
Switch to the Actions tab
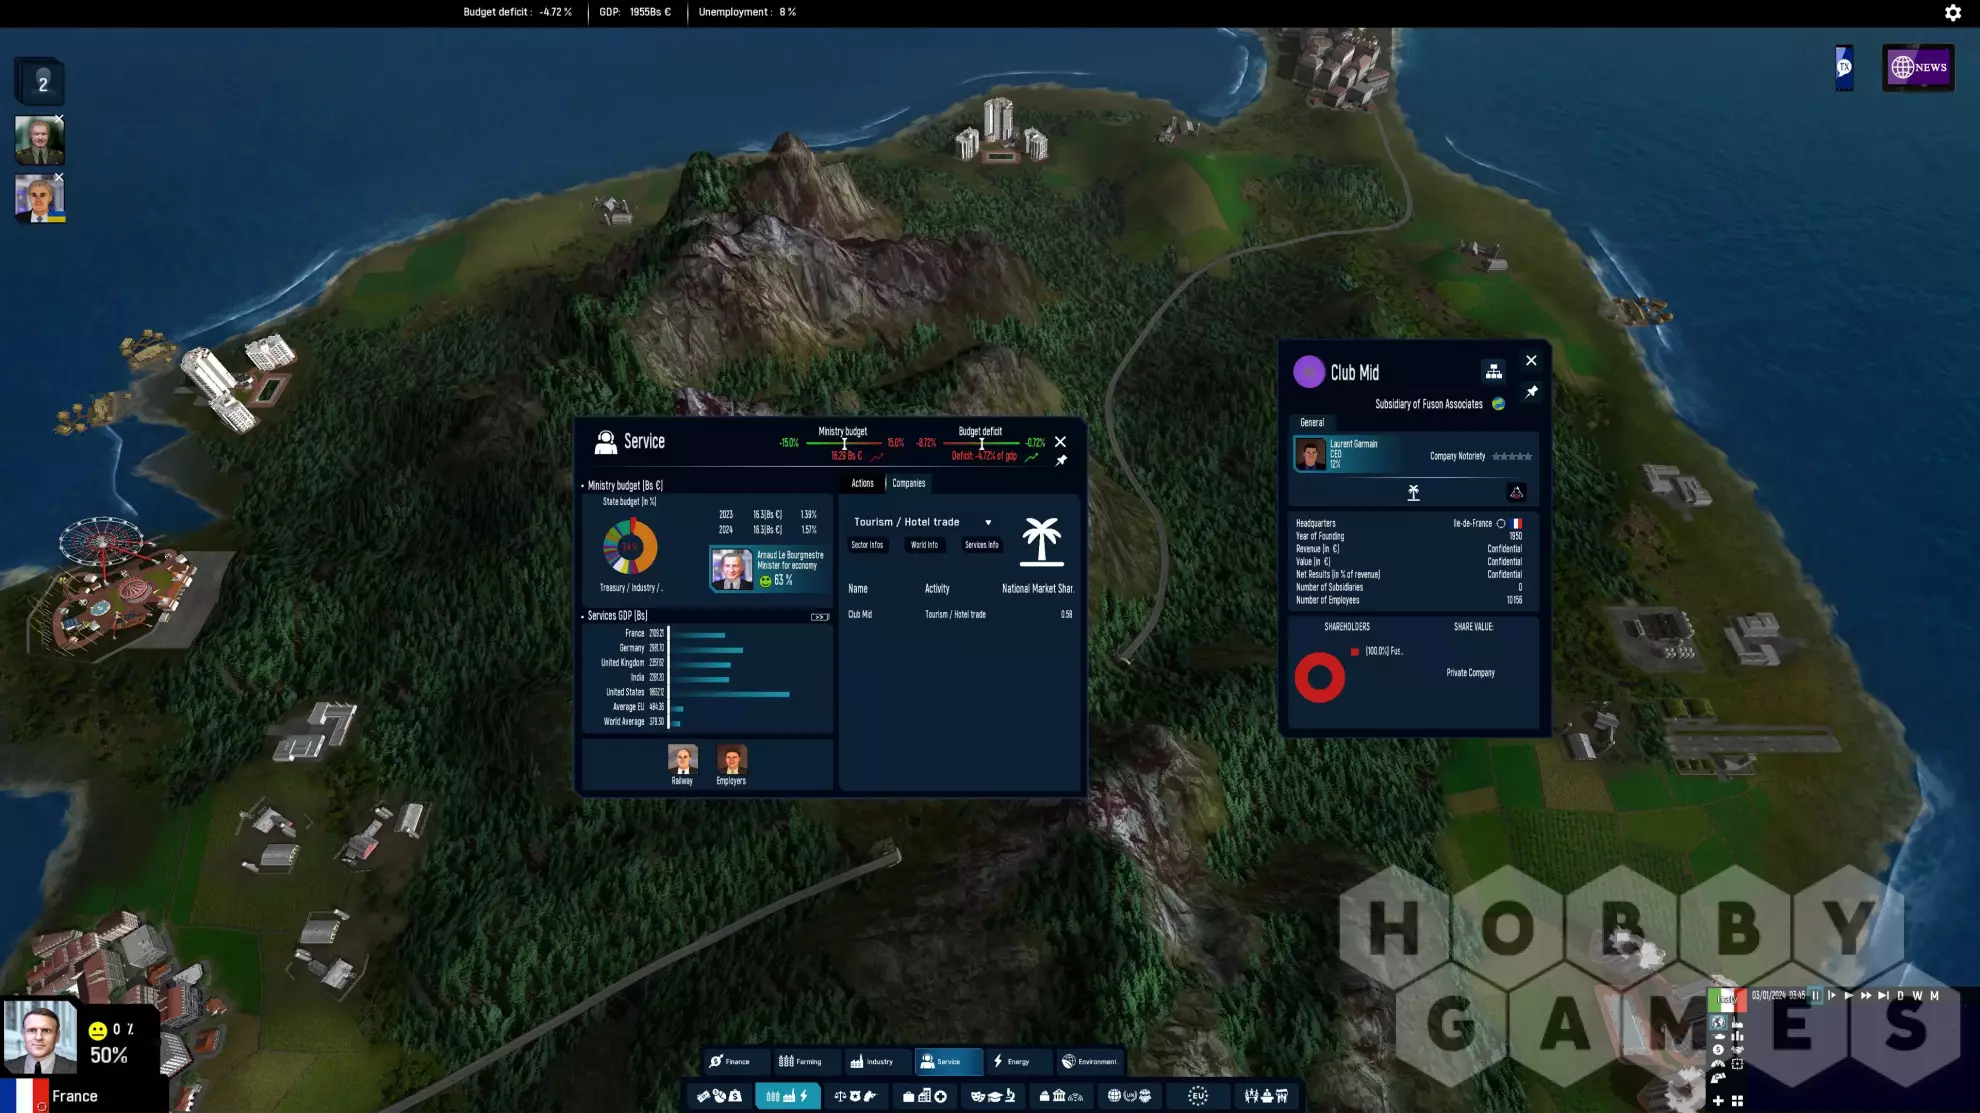[x=862, y=483]
